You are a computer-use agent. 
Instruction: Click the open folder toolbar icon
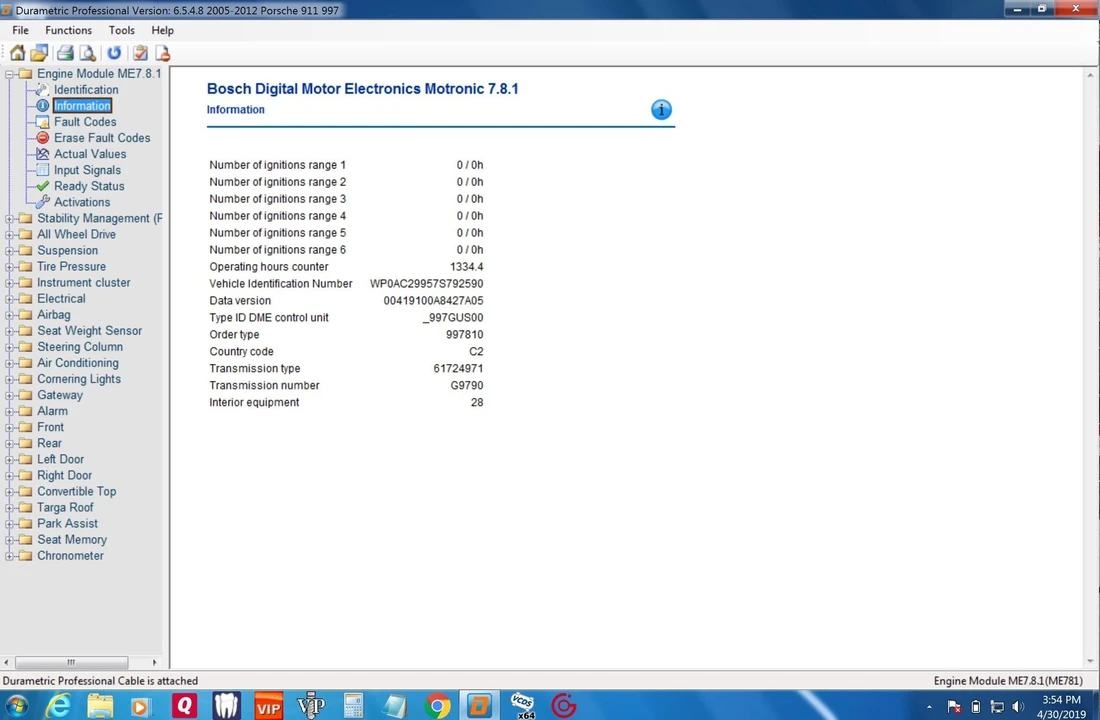[x=39, y=53]
